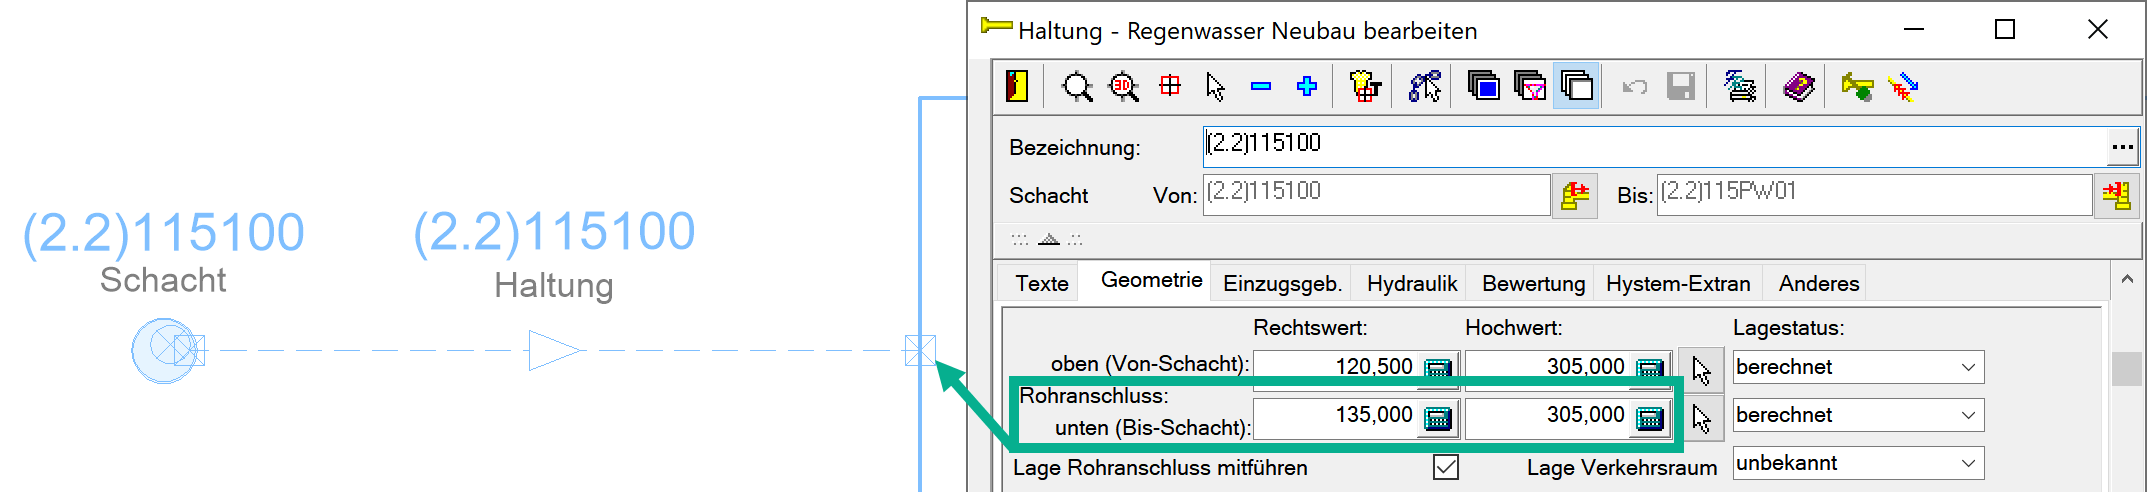This screenshot has height=492, width=2147.
Task: Toggle Lage Rohranschluss mitführen checkbox
Action: pyautogui.click(x=1445, y=467)
